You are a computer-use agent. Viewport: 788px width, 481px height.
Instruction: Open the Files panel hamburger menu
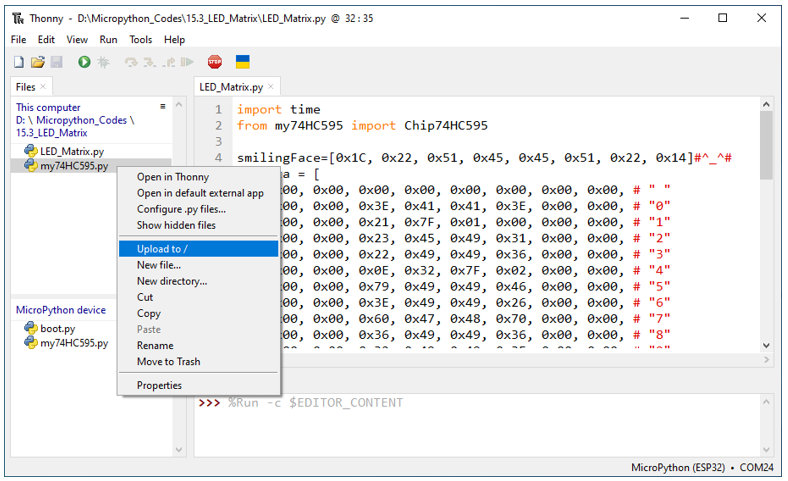(x=162, y=106)
